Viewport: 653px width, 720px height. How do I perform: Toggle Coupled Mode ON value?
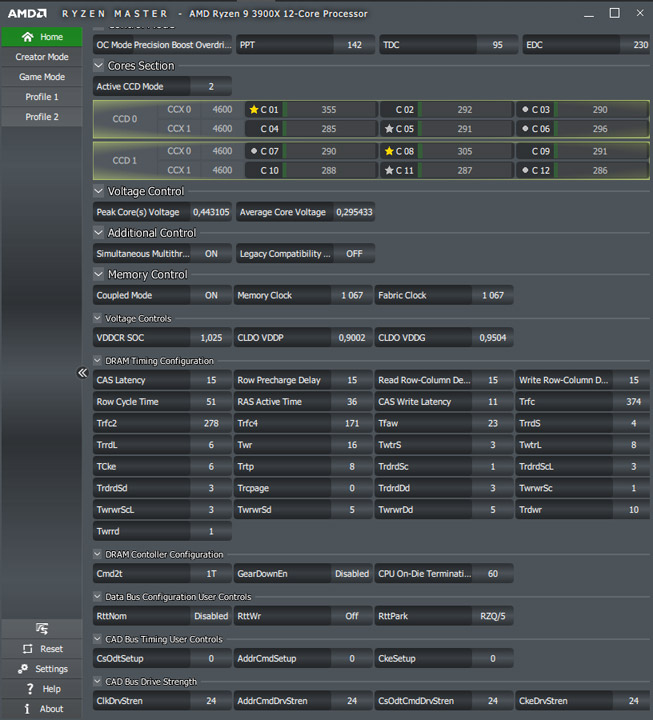click(x=211, y=295)
